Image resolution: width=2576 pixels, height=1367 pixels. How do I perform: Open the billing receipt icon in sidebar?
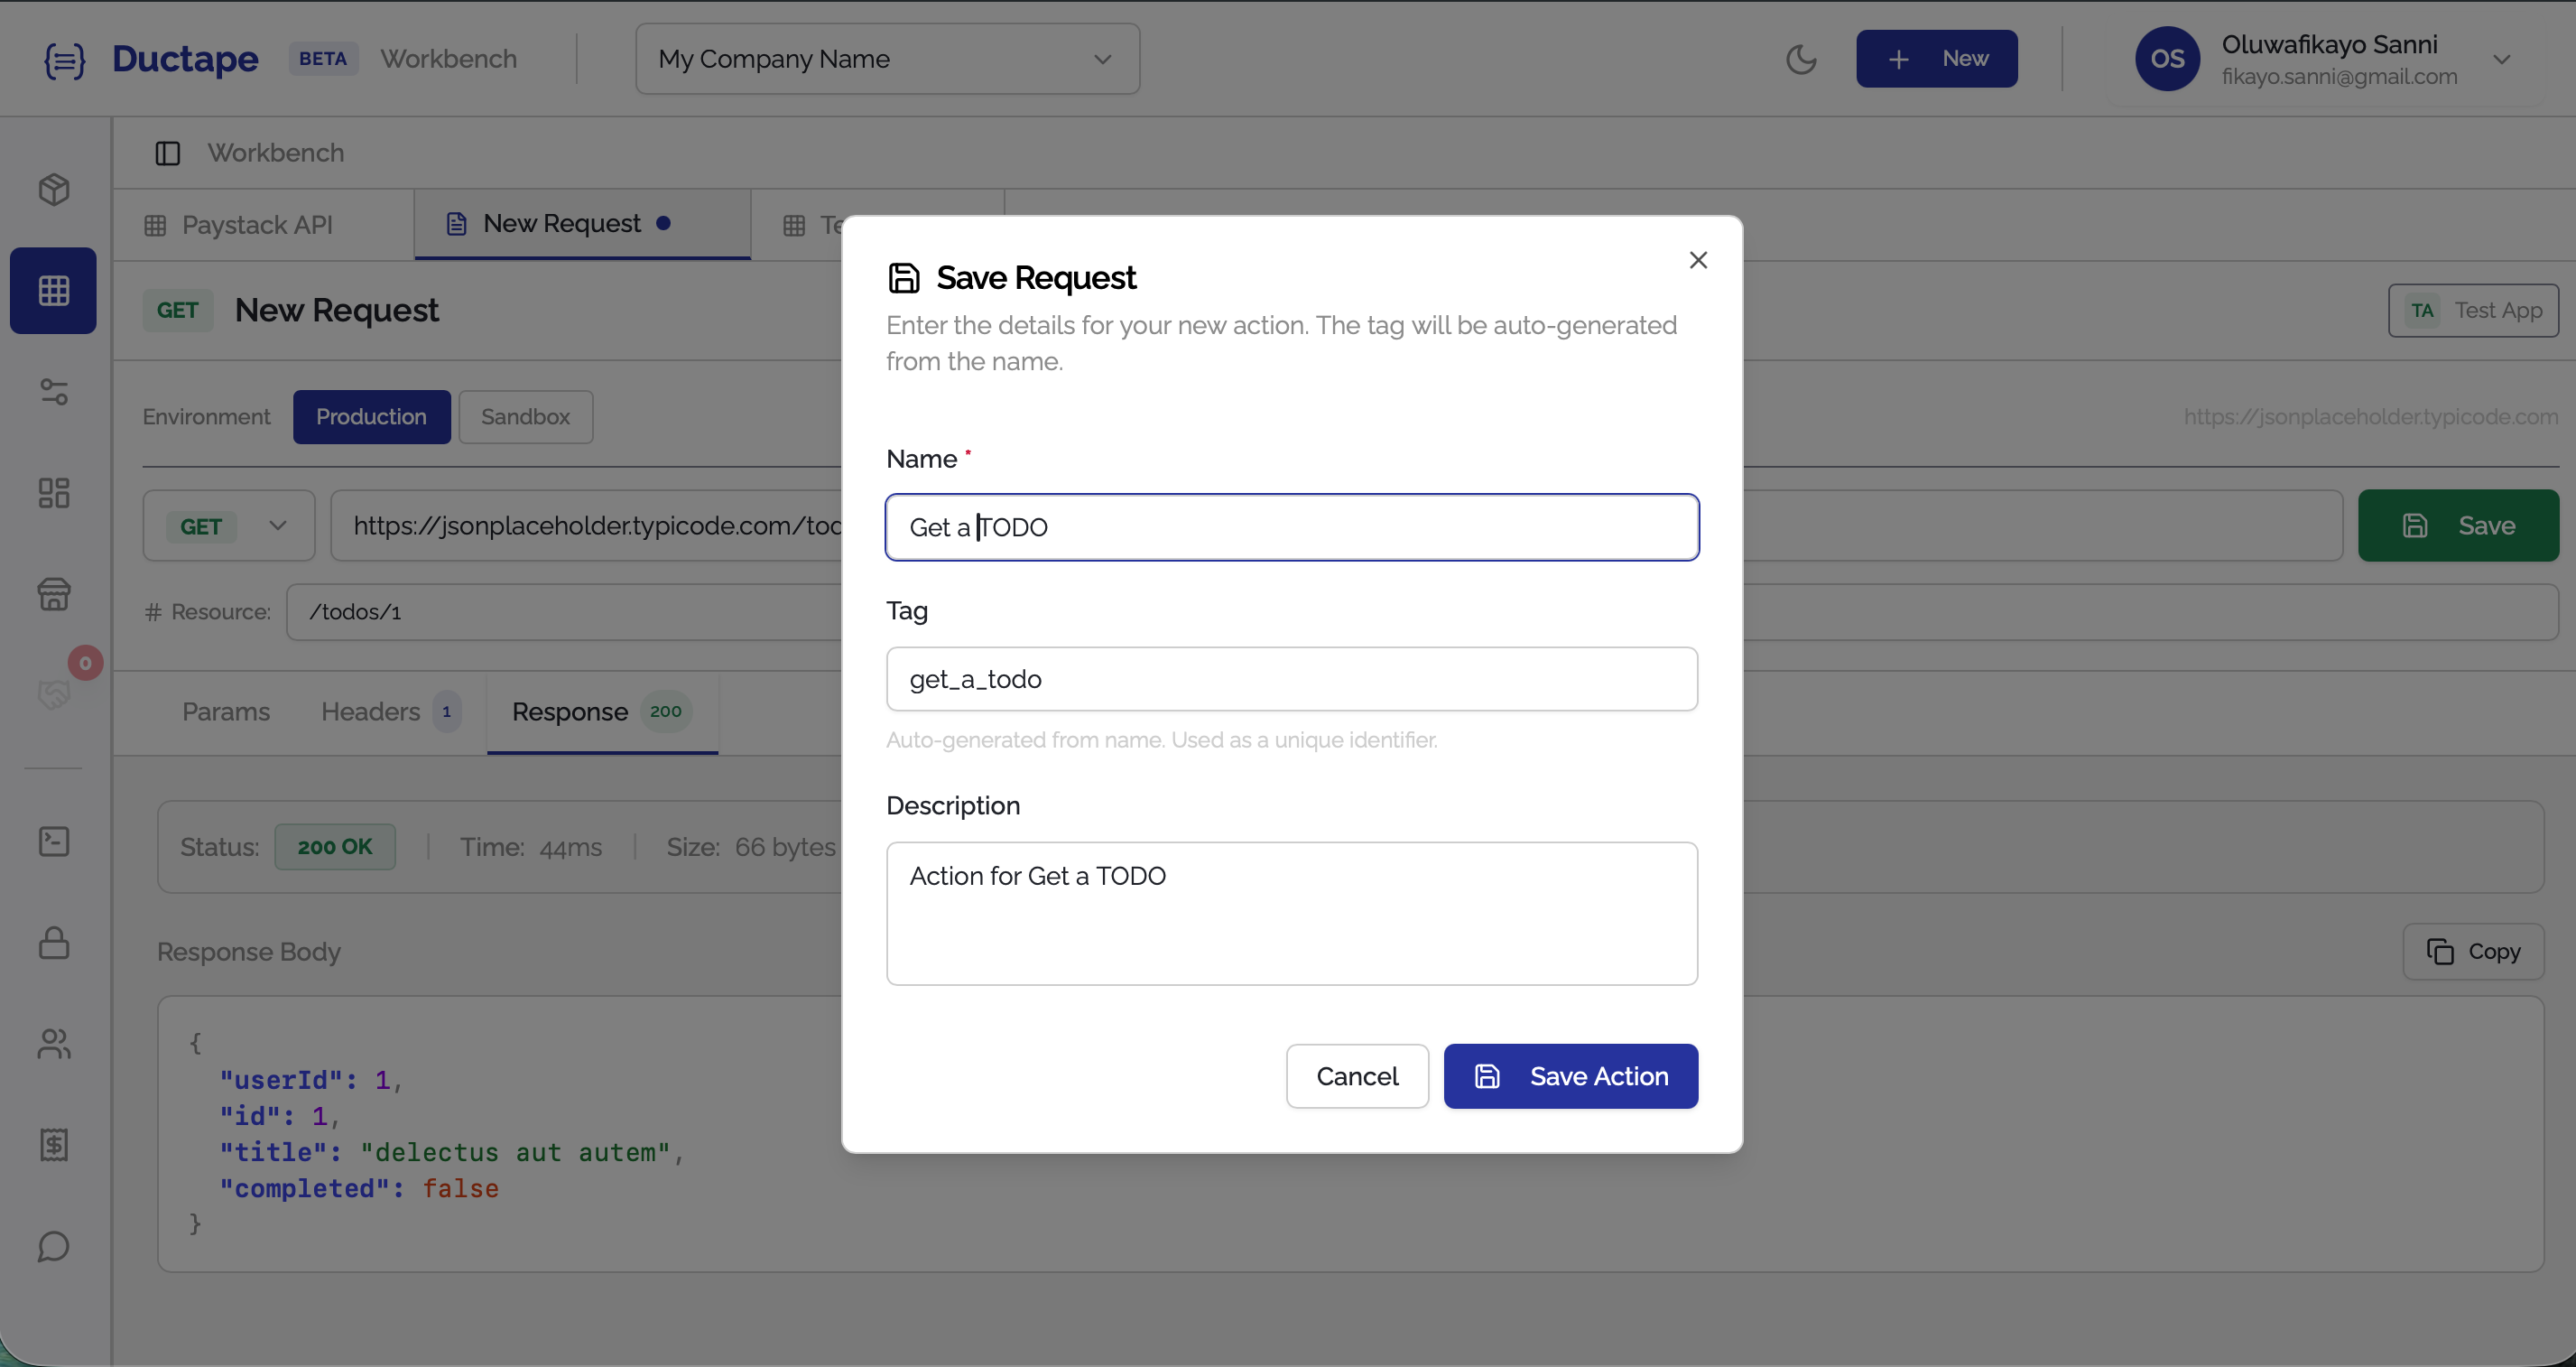tap(53, 1145)
